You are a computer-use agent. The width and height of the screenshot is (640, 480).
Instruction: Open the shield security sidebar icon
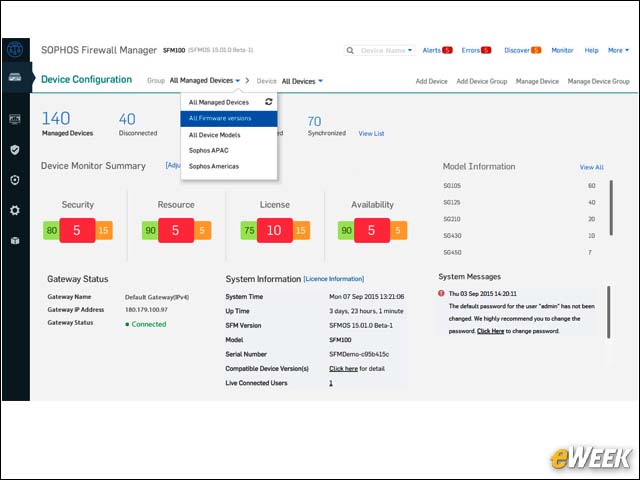click(15, 150)
